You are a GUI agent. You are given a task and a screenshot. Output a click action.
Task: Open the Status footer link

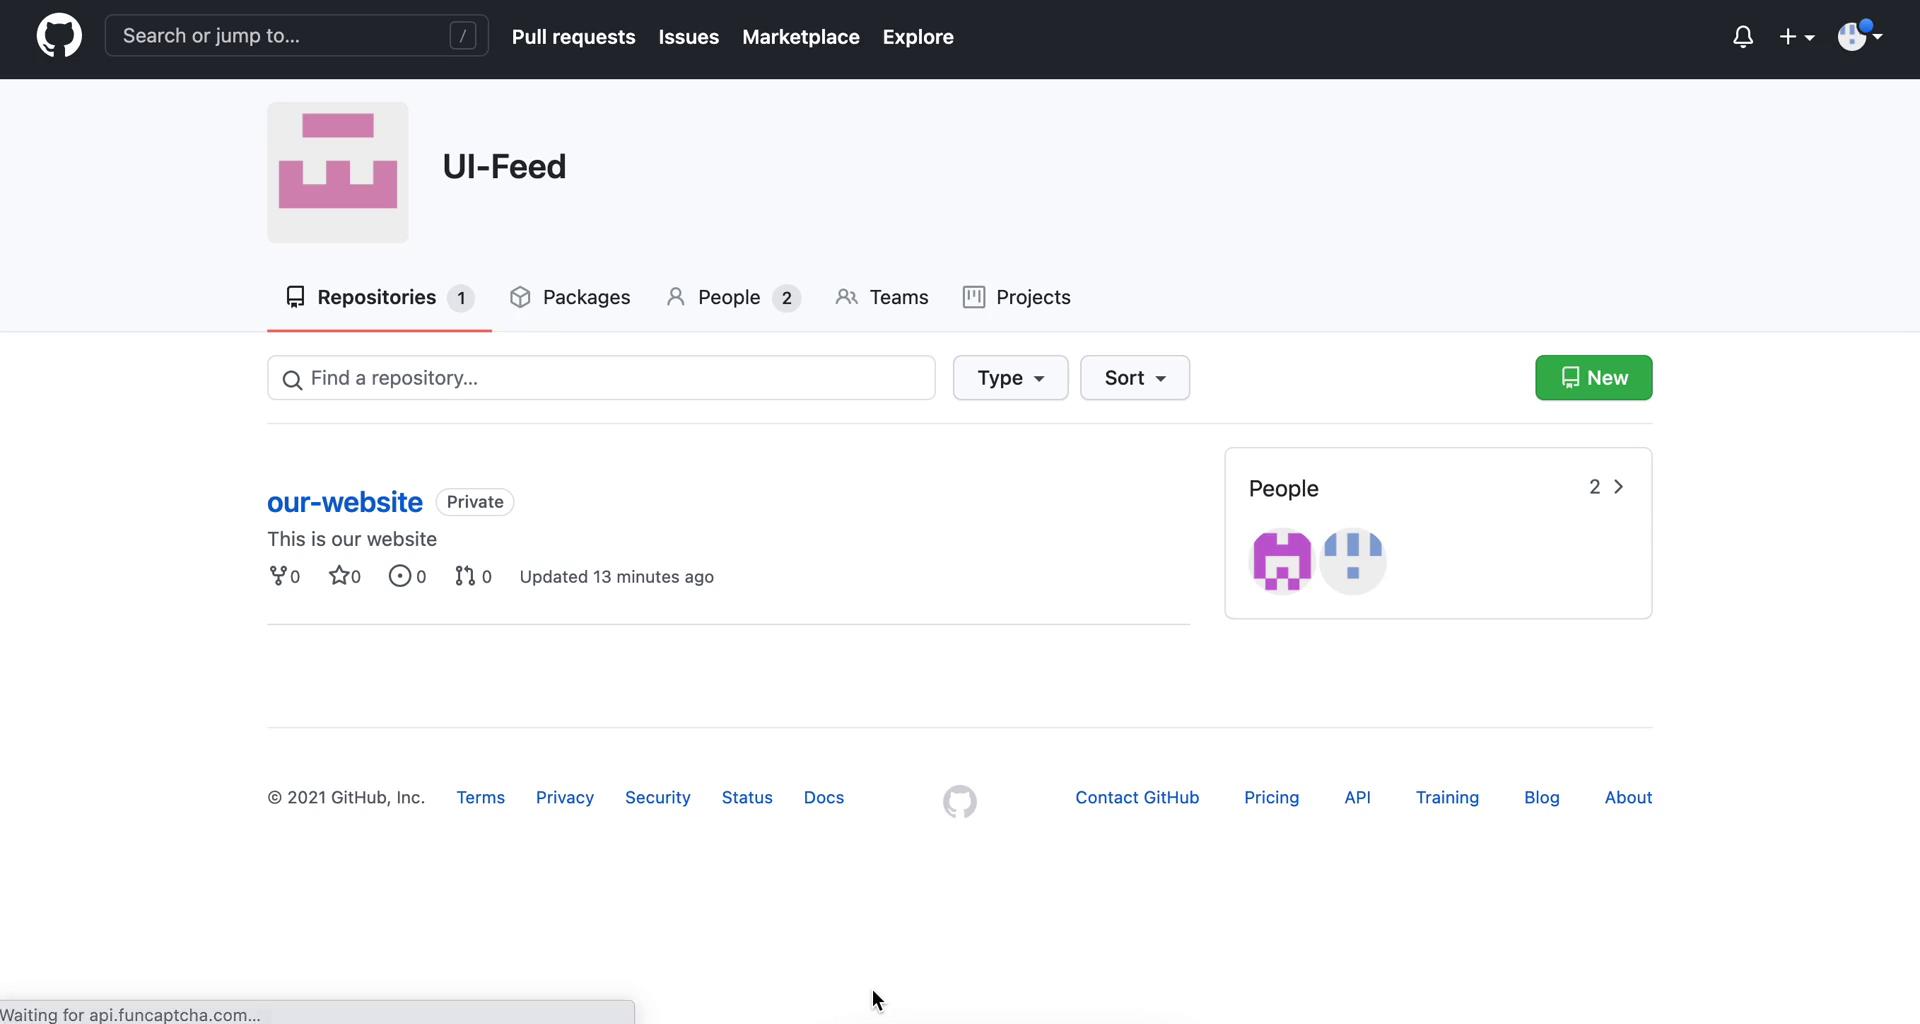[747, 797]
